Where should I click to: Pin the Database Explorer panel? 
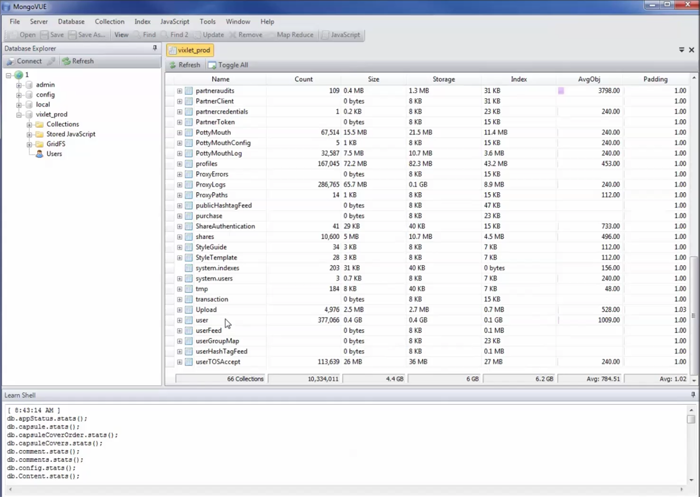(x=155, y=48)
